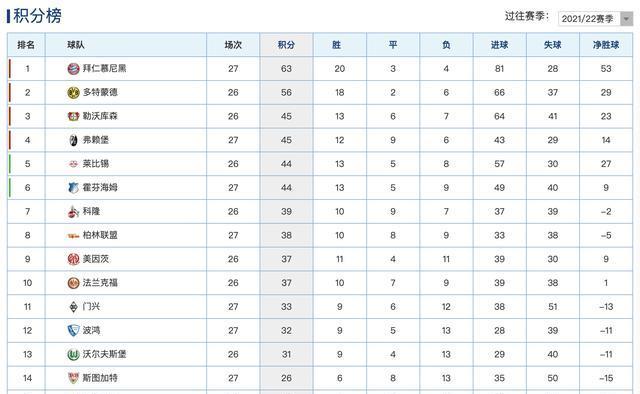The image size is (640, 394).
Task: Open 法兰克福 team link
Action: (100, 283)
